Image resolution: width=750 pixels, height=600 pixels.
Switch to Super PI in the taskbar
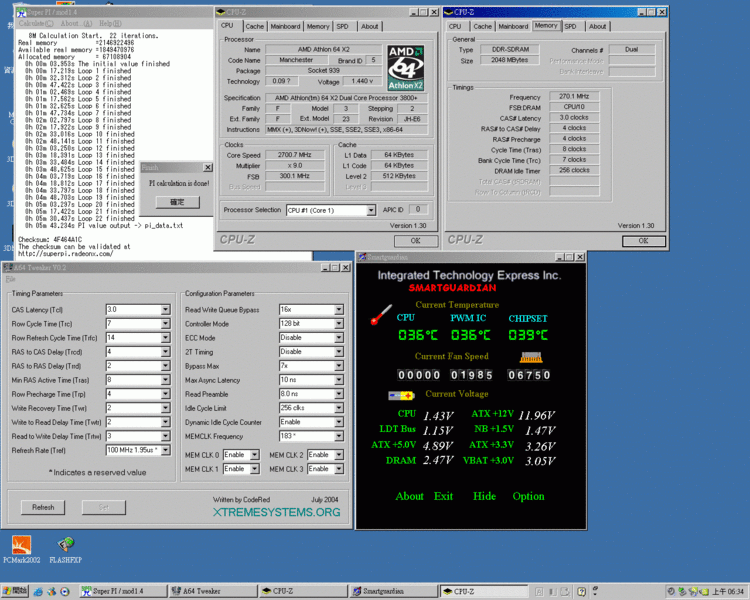[122, 591]
